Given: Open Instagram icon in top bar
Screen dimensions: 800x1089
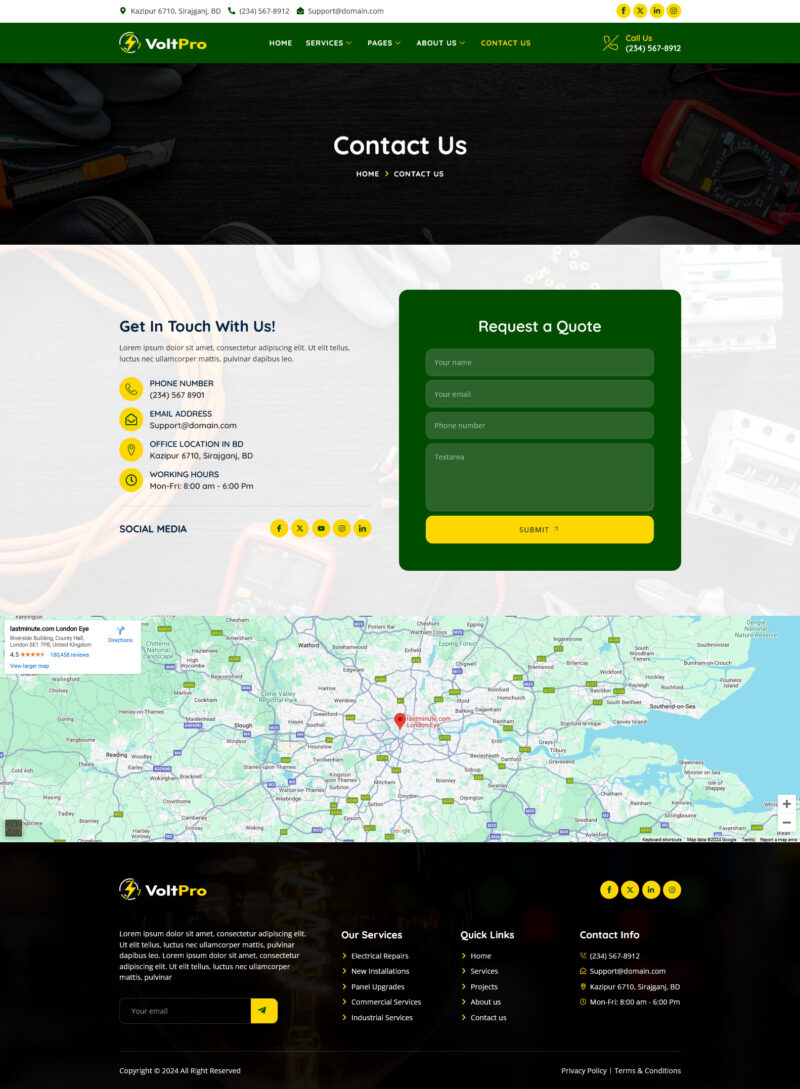Looking at the screenshot, I should [x=674, y=10].
